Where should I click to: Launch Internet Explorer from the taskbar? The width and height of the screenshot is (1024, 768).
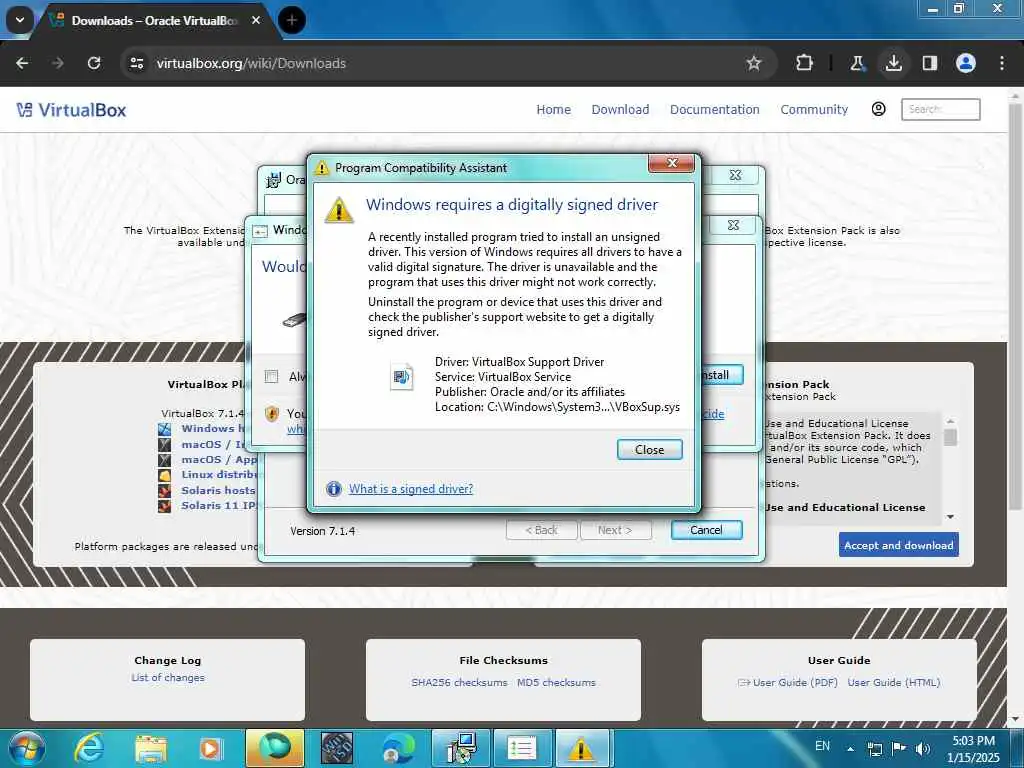click(88, 748)
